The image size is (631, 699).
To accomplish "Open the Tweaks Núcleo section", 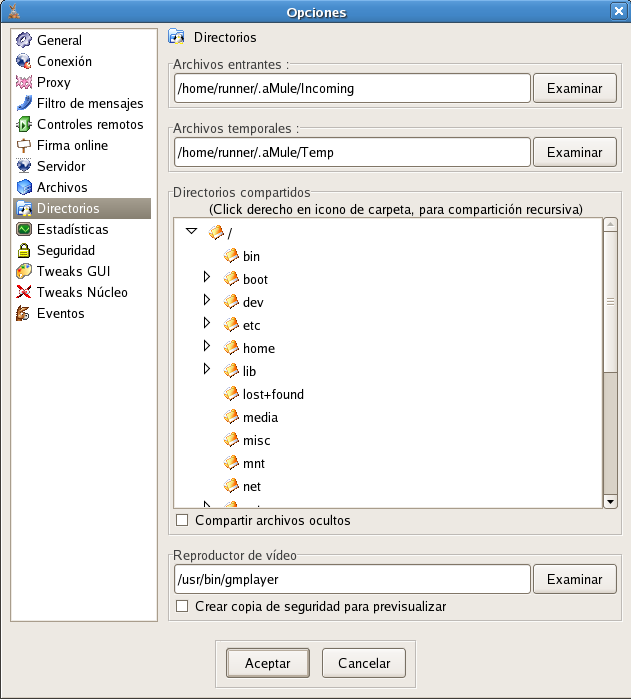I will (82, 293).
